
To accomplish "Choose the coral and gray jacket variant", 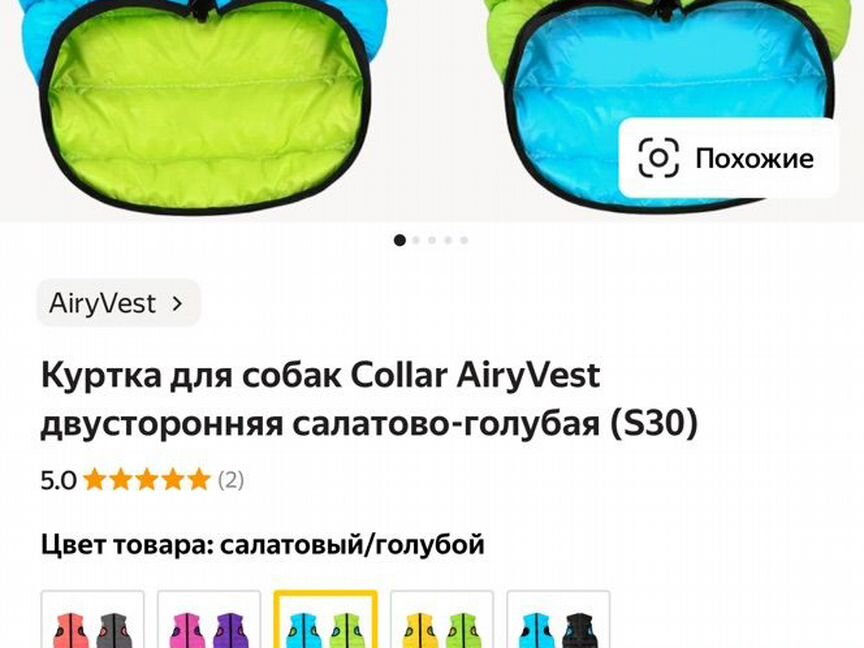I will (93, 619).
